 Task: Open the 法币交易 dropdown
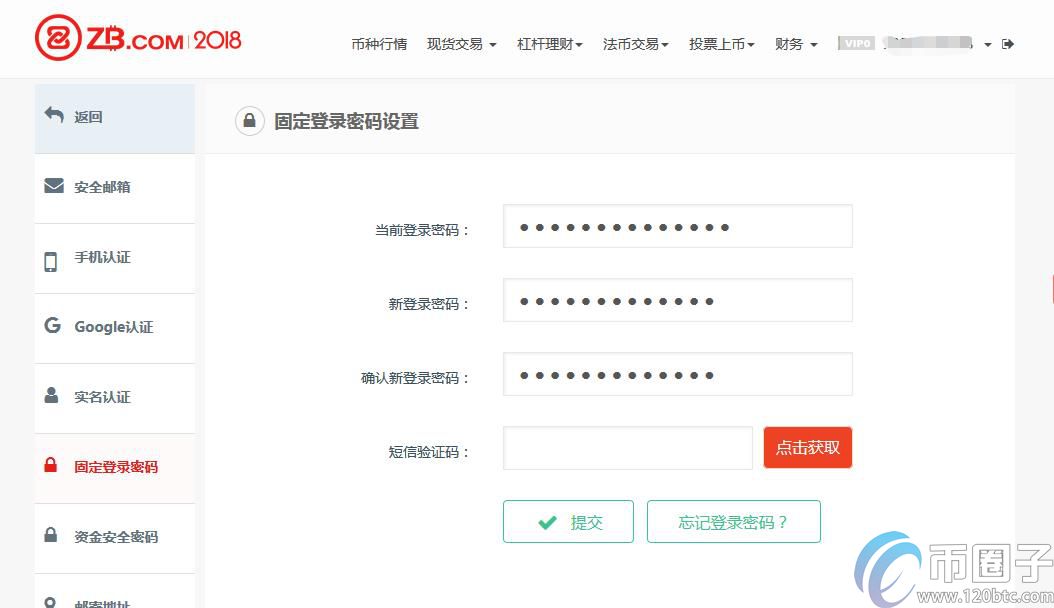tap(635, 44)
